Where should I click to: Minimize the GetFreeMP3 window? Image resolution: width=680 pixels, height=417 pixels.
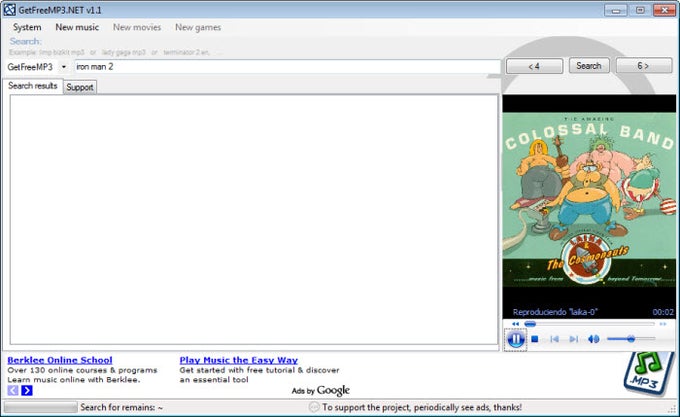(x=616, y=10)
